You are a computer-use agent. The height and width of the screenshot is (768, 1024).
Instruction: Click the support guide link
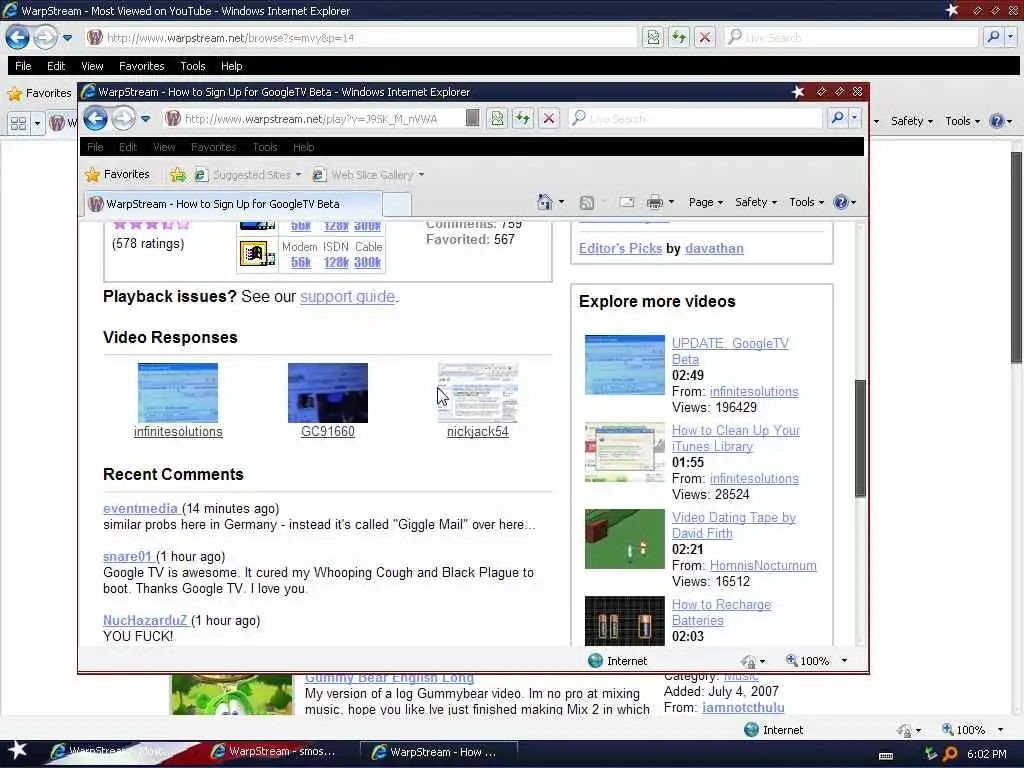[347, 296]
